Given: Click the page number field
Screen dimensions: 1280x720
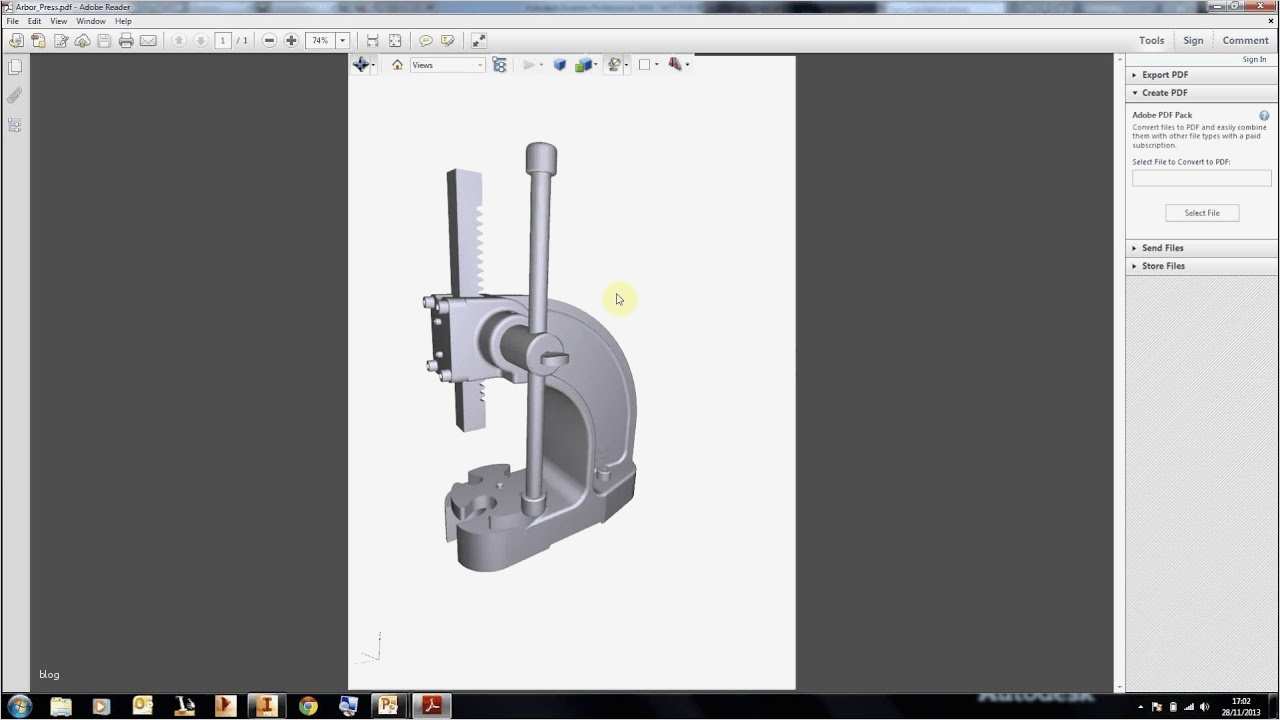Looking at the screenshot, I should click(x=223, y=41).
